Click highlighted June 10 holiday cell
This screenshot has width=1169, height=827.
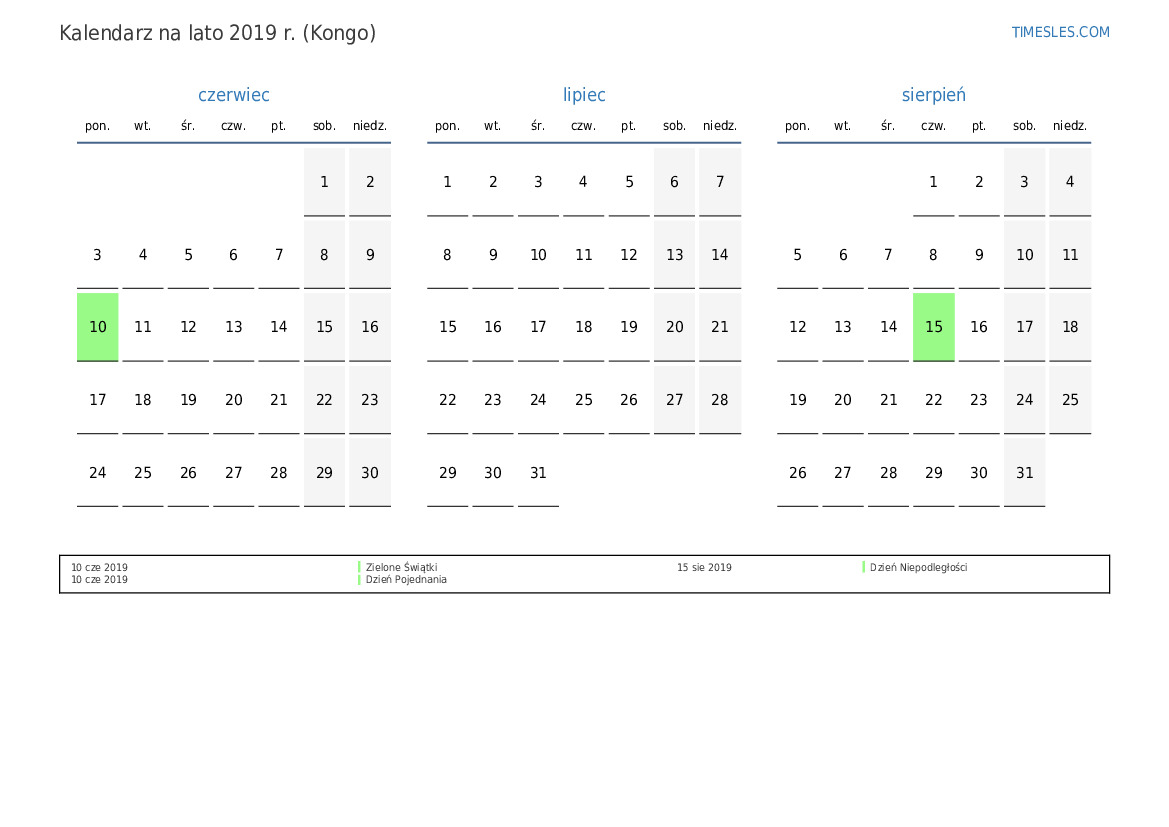click(x=98, y=327)
